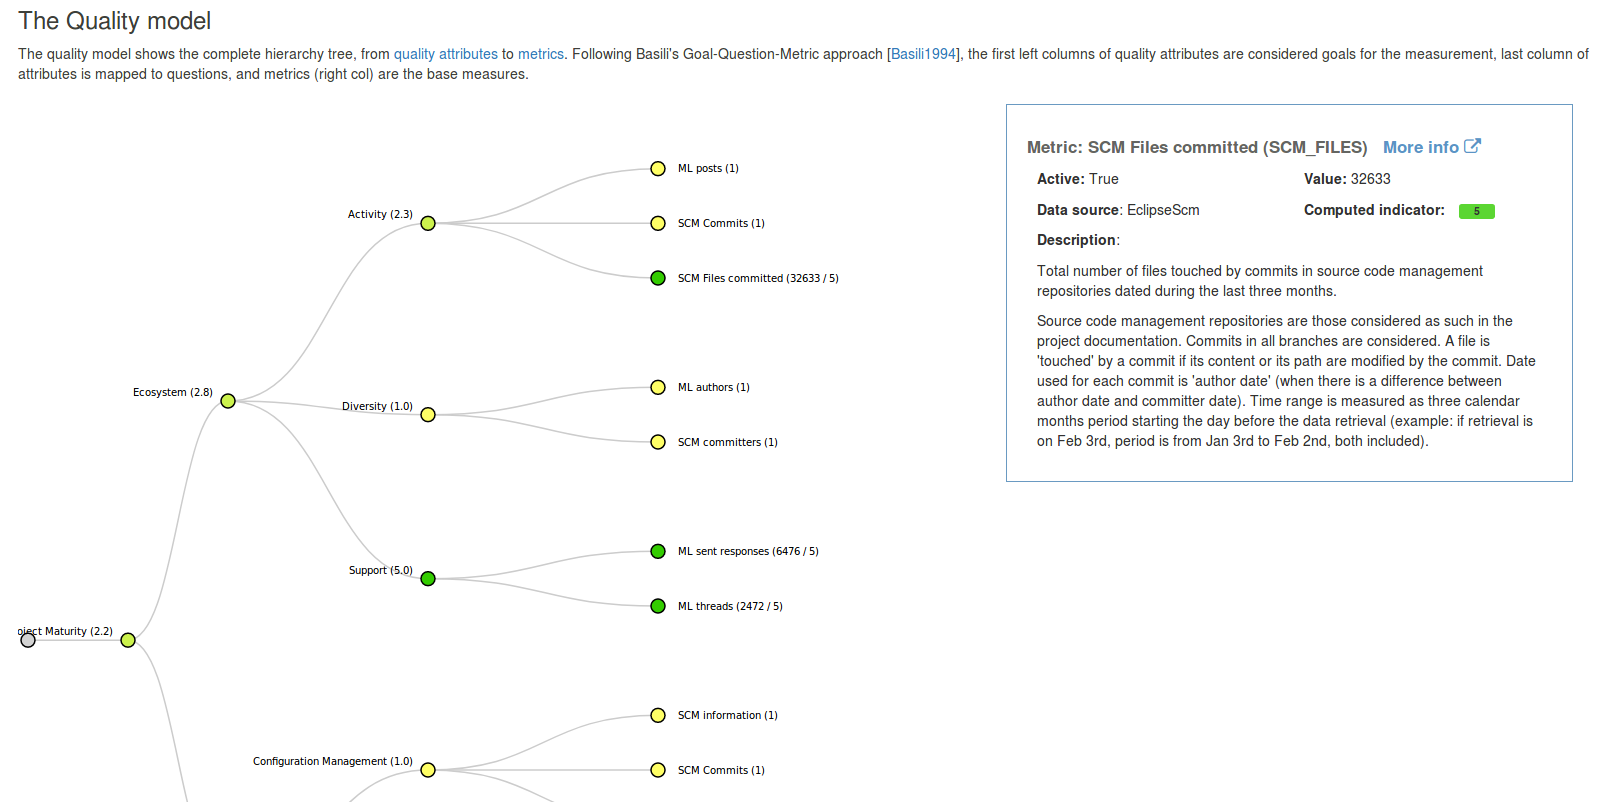1620x802 pixels.
Task: Collapse the Ecosystem tree node
Action: click(228, 401)
